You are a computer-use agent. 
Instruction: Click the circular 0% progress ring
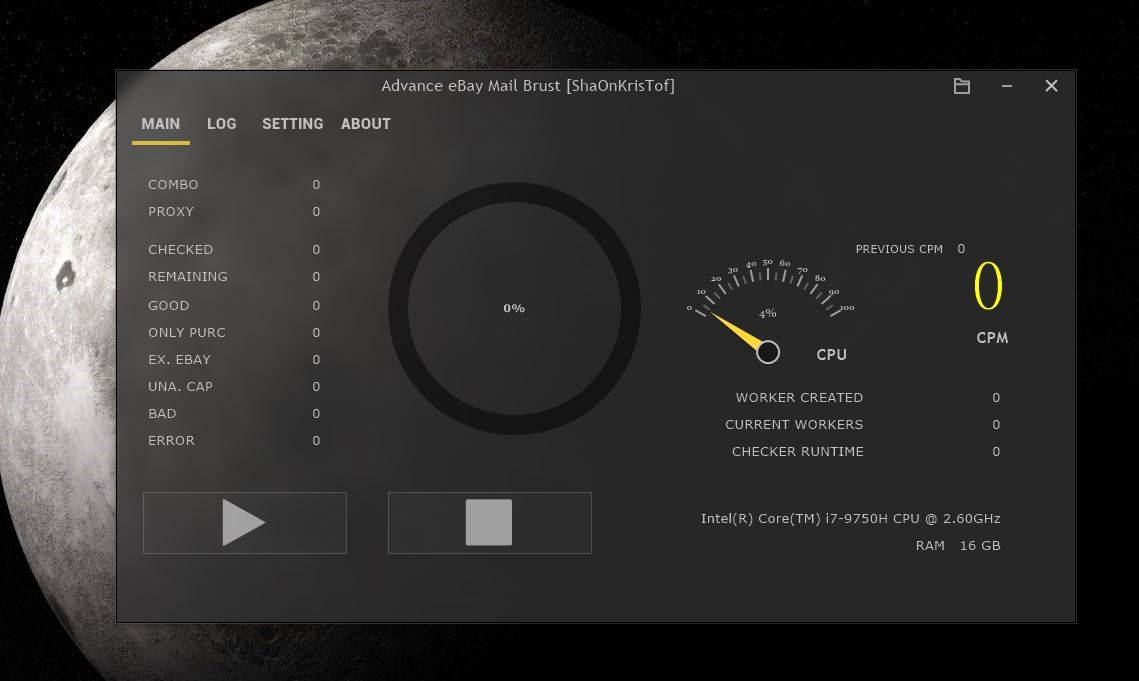[514, 308]
